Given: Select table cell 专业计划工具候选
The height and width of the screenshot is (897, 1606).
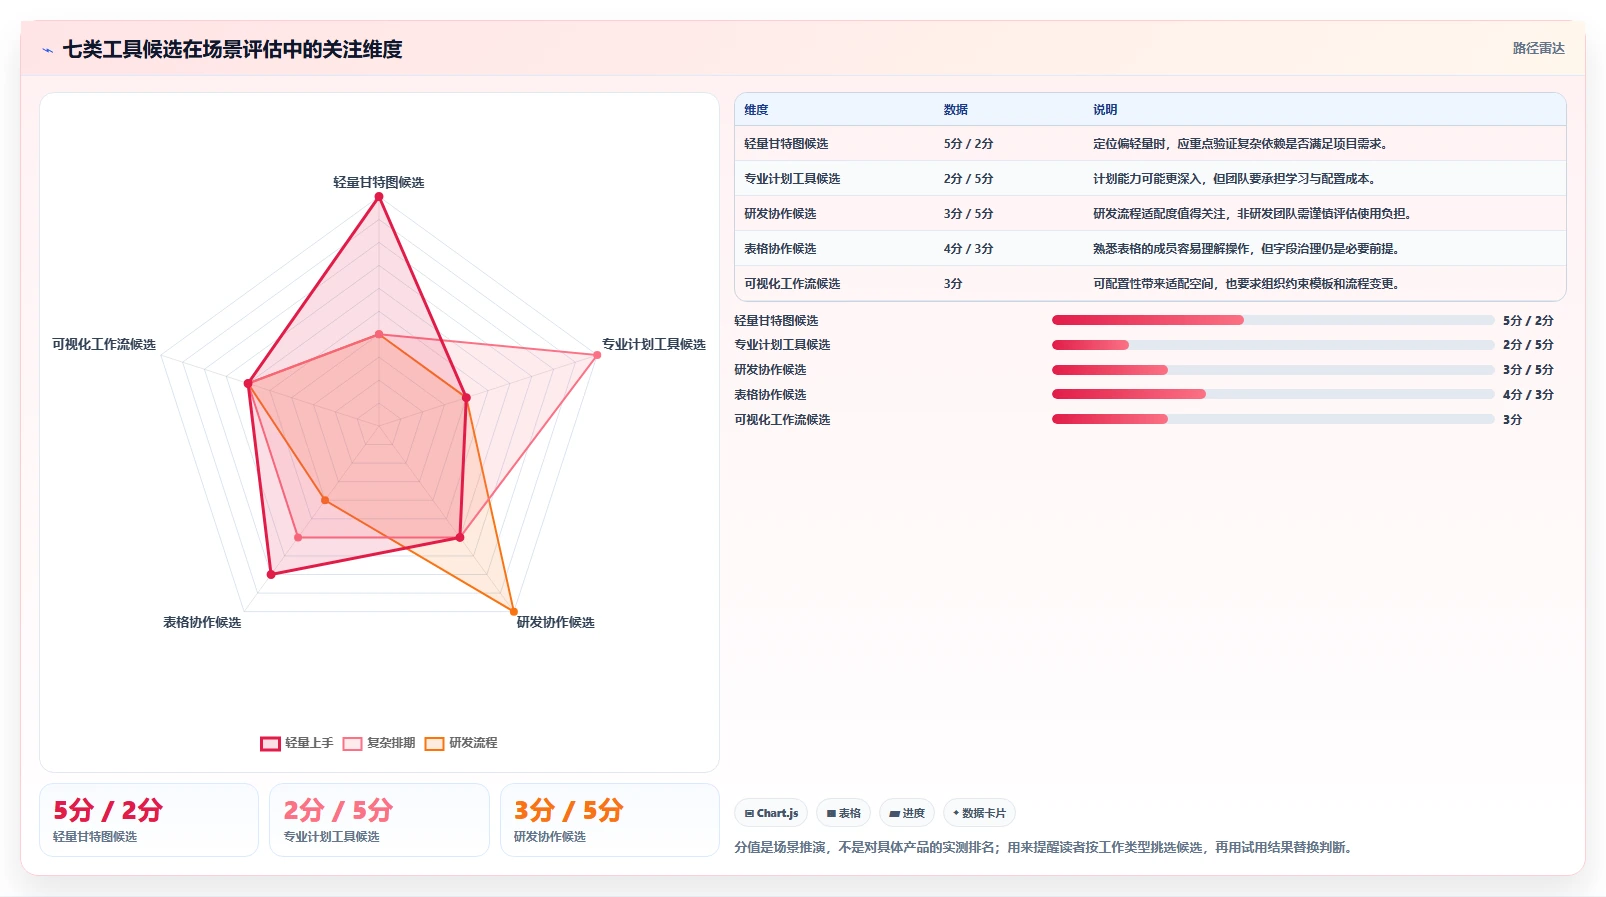Looking at the screenshot, I should 792,179.
